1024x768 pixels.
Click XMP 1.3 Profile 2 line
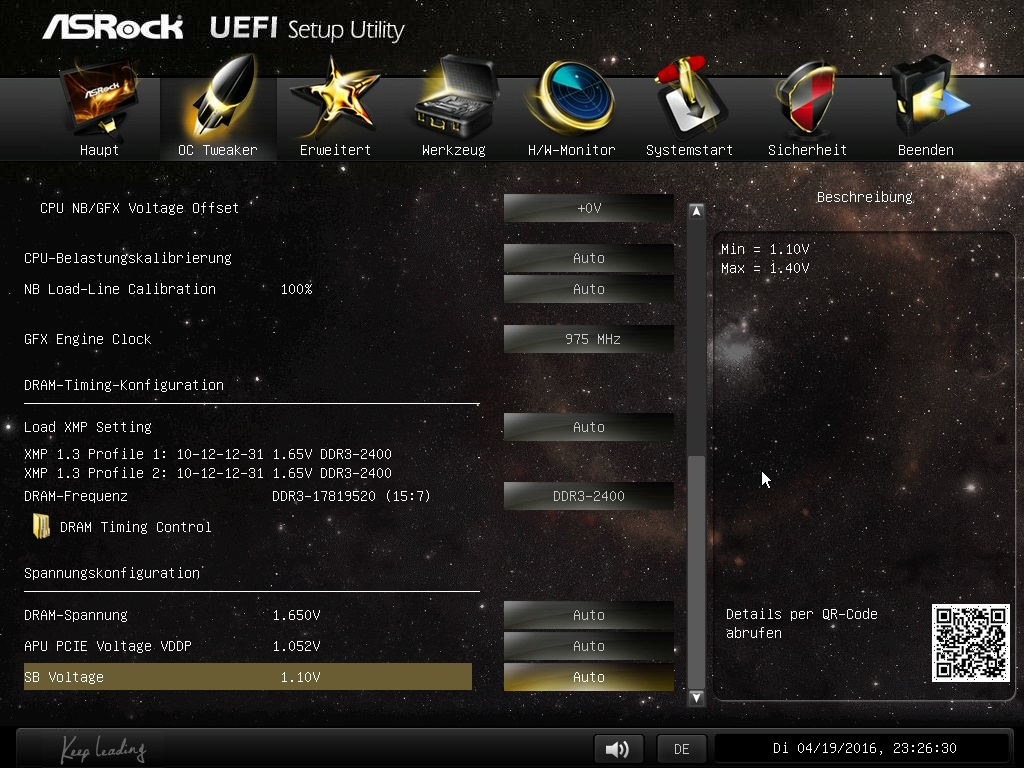208,473
